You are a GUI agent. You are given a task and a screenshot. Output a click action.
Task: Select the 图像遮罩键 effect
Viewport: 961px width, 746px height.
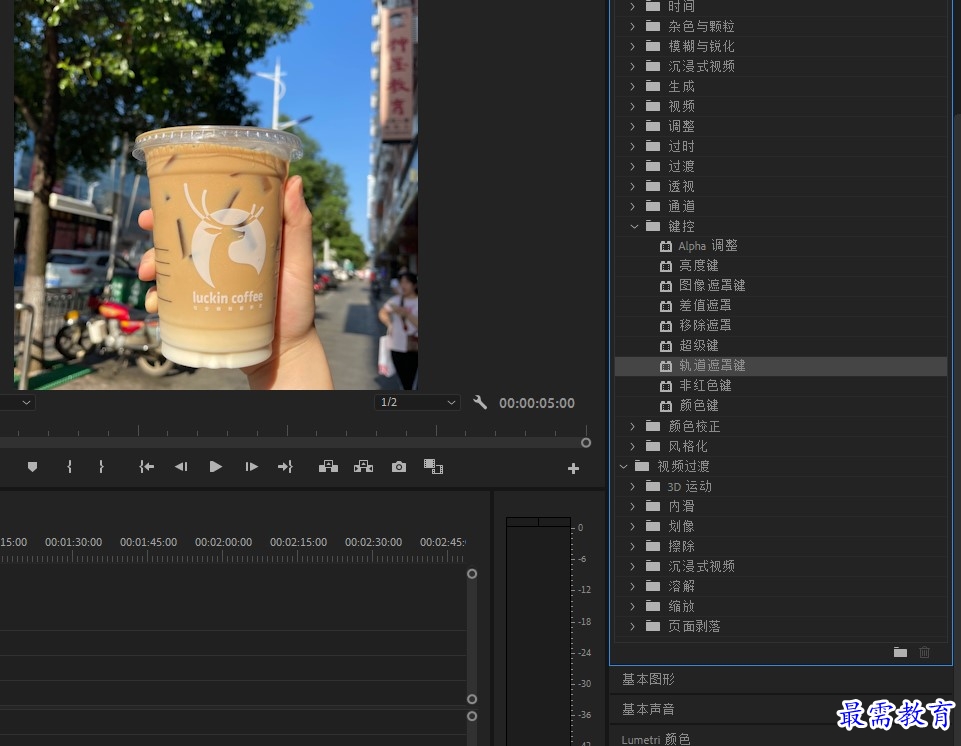pyautogui.click(x=712, y=286)
